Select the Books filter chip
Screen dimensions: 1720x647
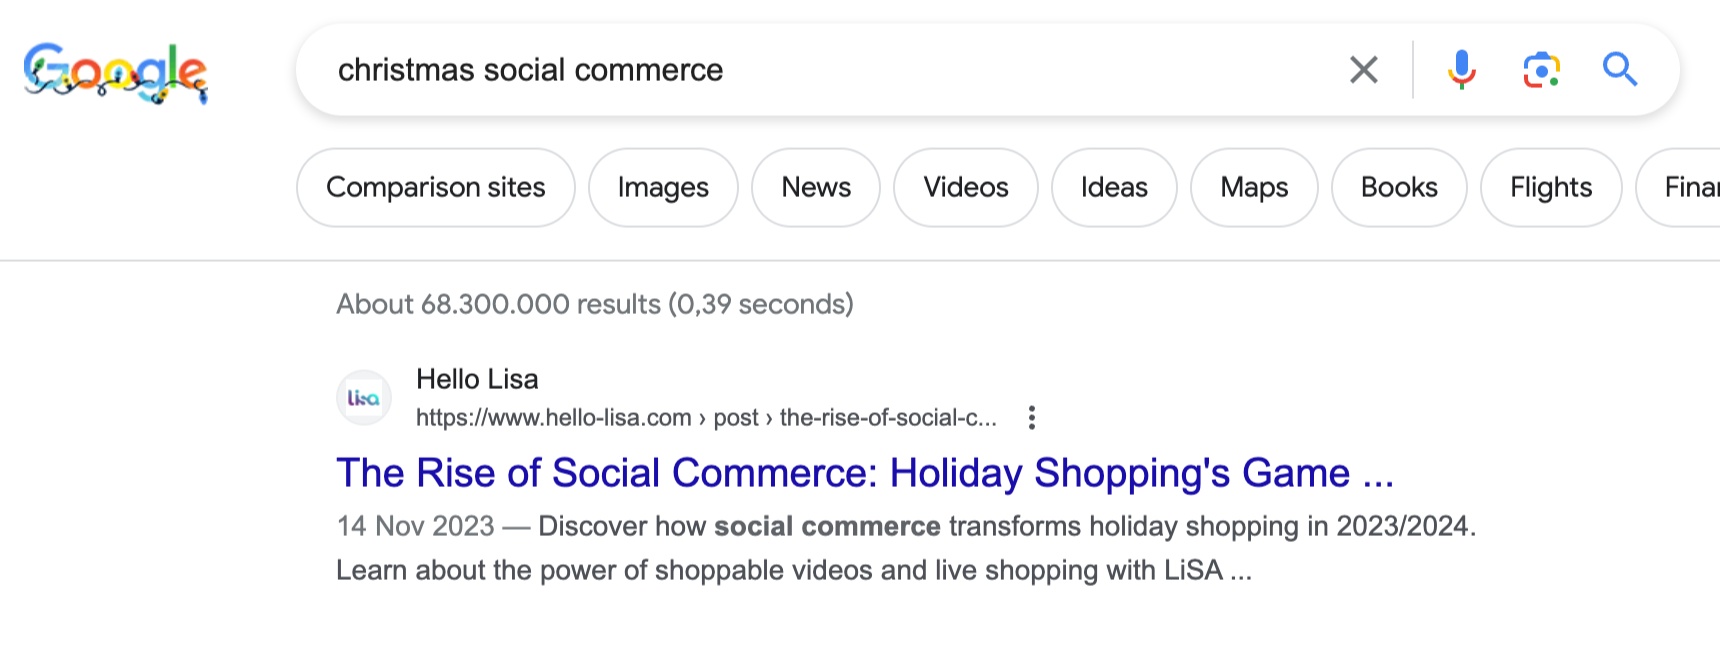pyautogui.click(x=1399, y=188)
